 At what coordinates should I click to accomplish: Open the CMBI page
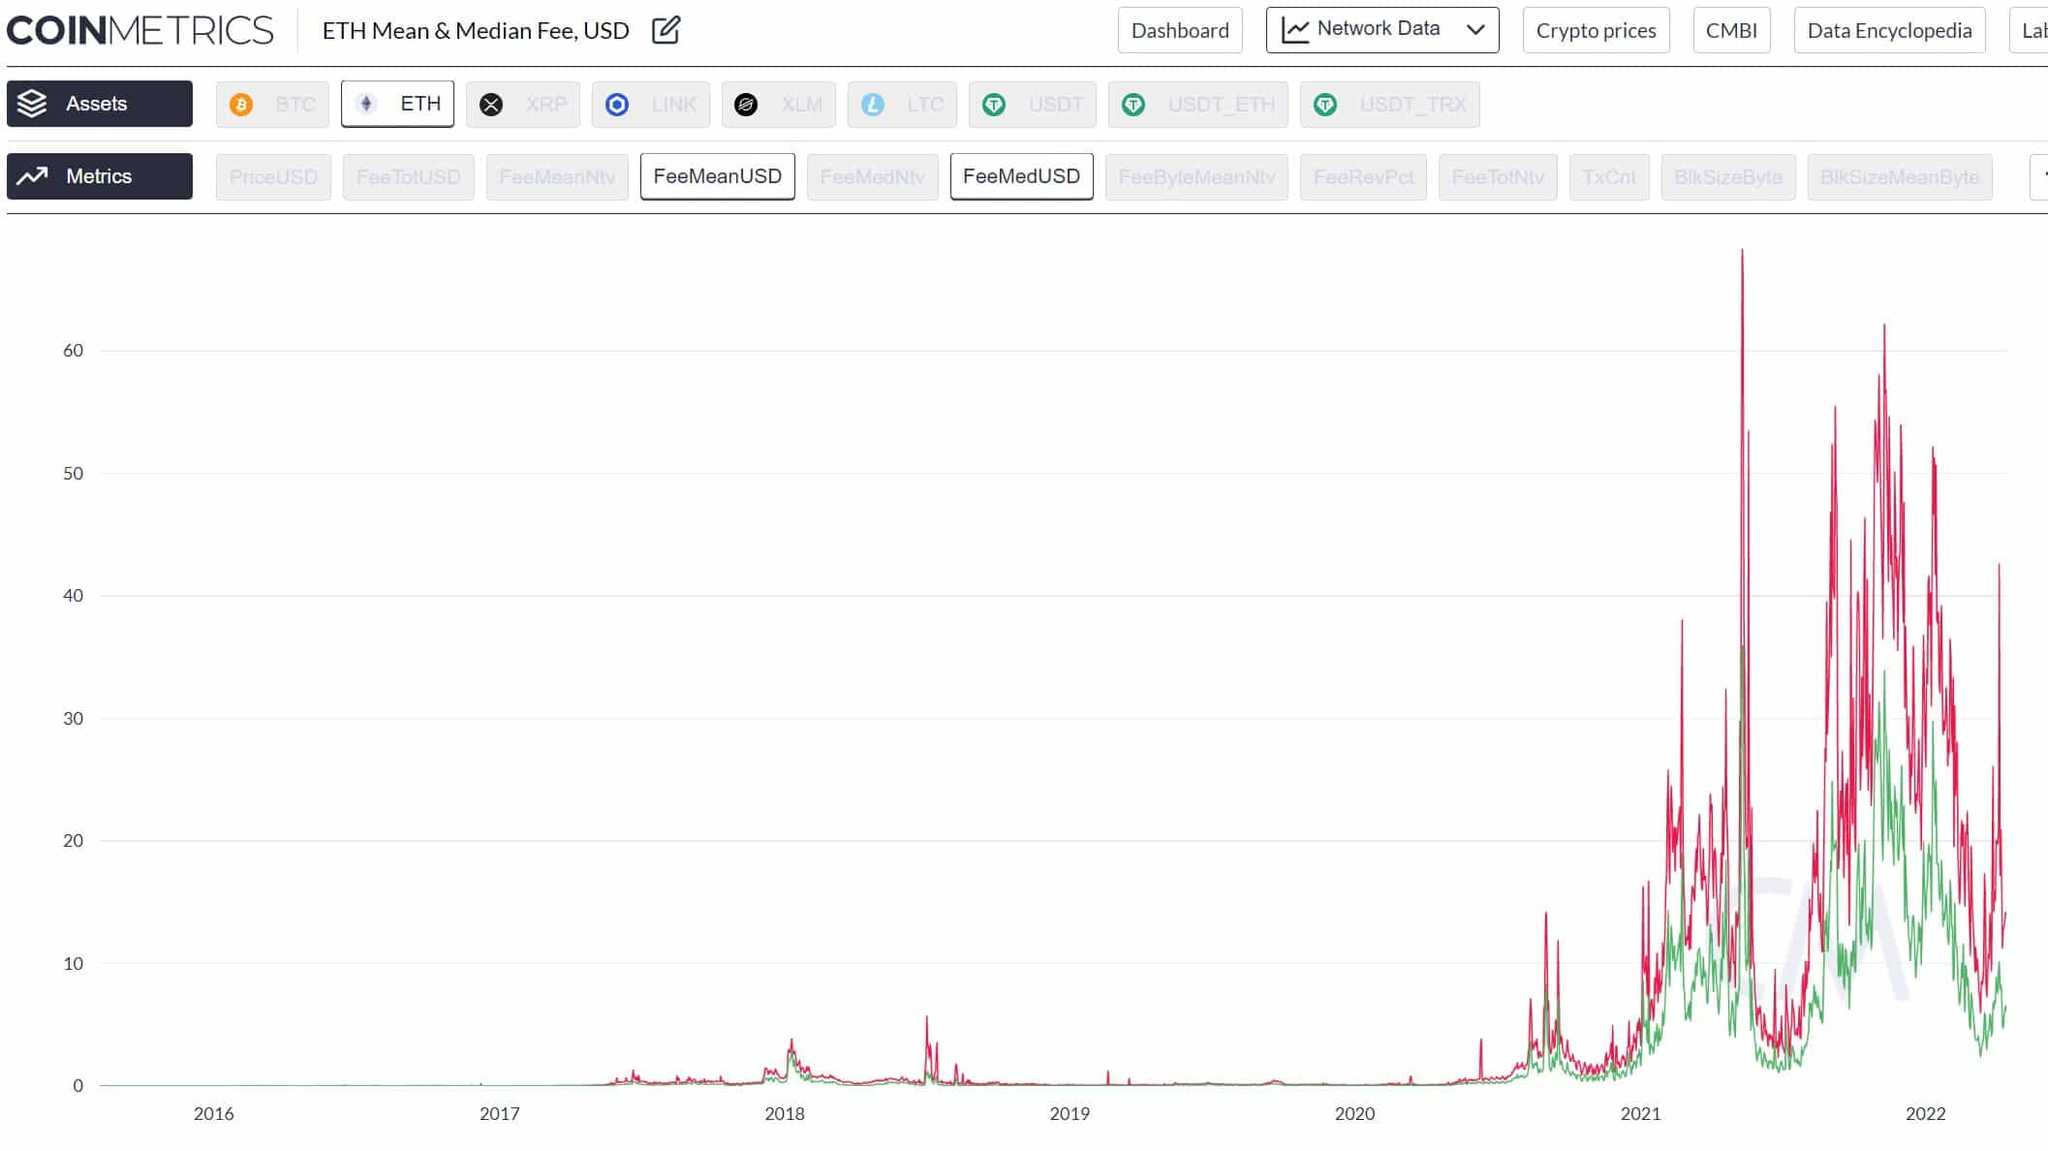1731,30
